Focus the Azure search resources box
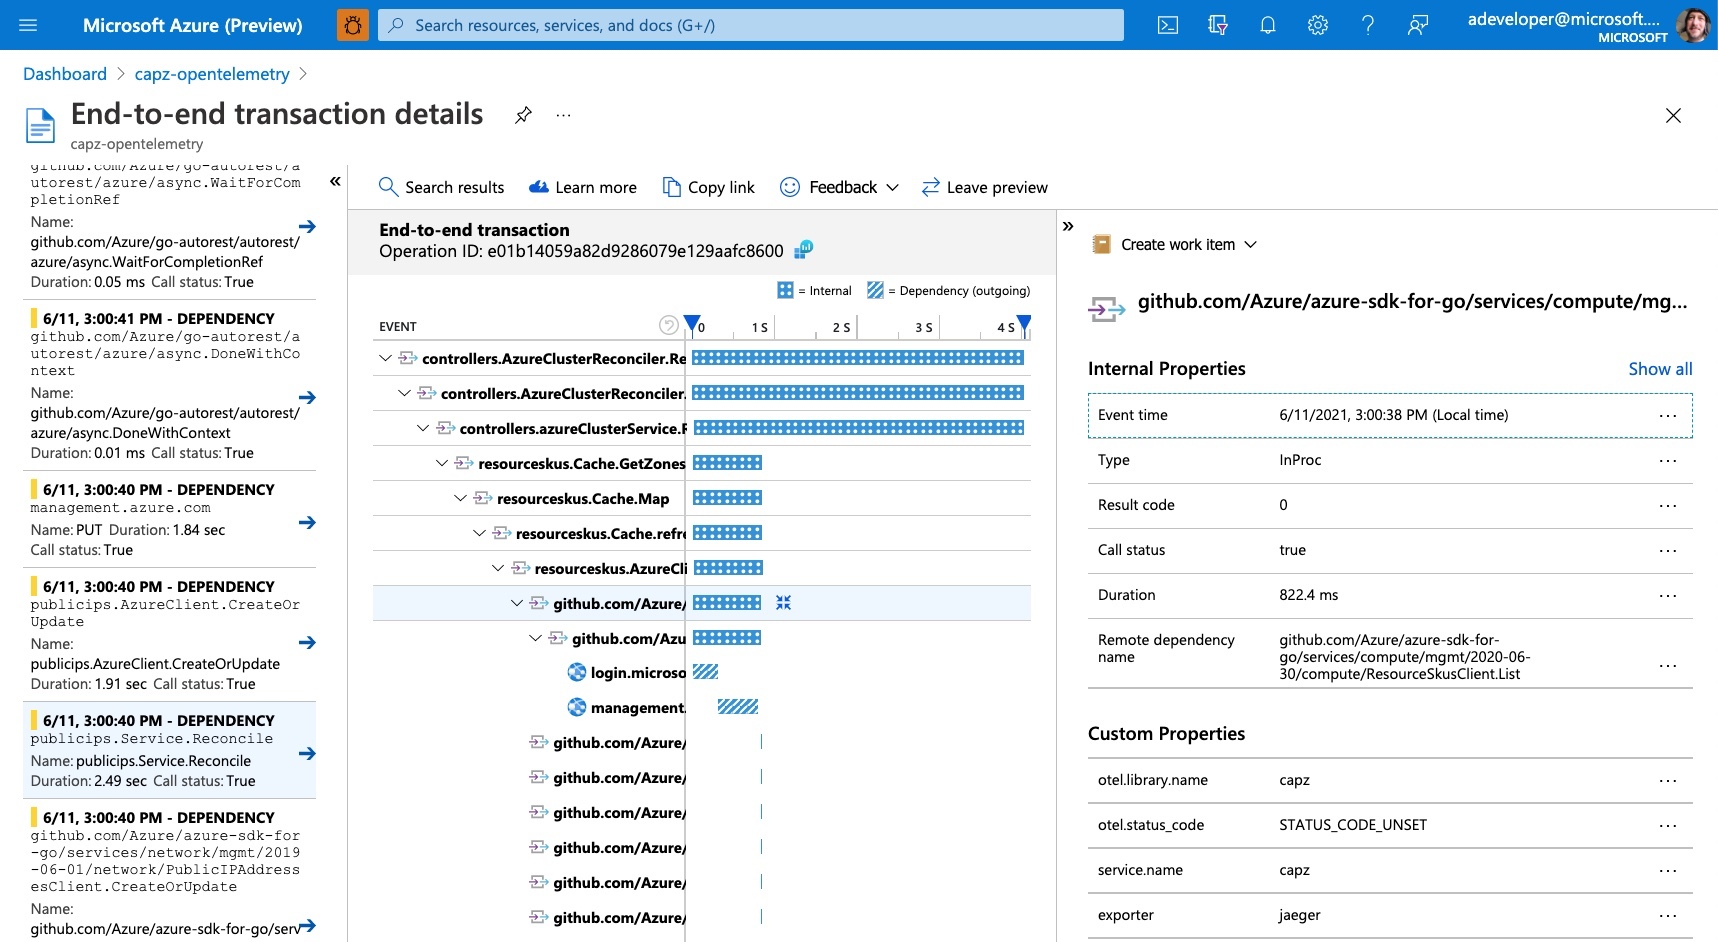Image resolution: width=1718 pixels, height=942 pixels. click(751, 25)
